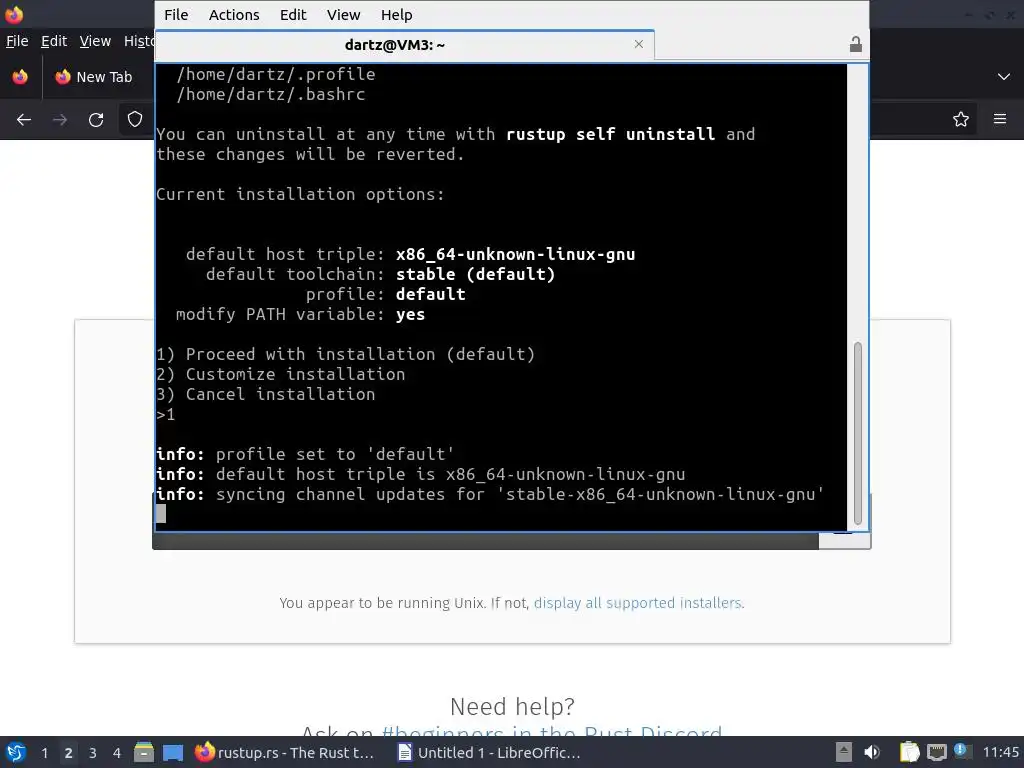
Task: Go back in Firefox
Action: 24,120
